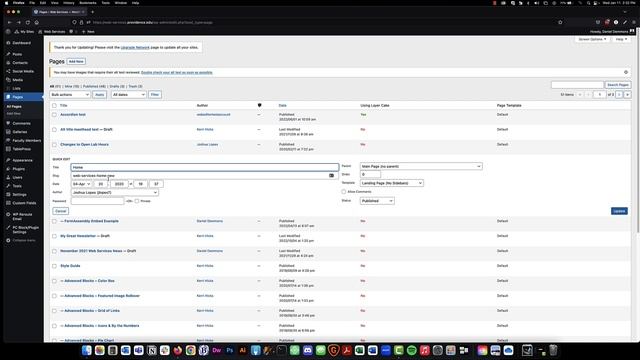Viewport: 640px width, 360px height.
Task: Open the New content admin bar menu
Action: click(88, 31)
